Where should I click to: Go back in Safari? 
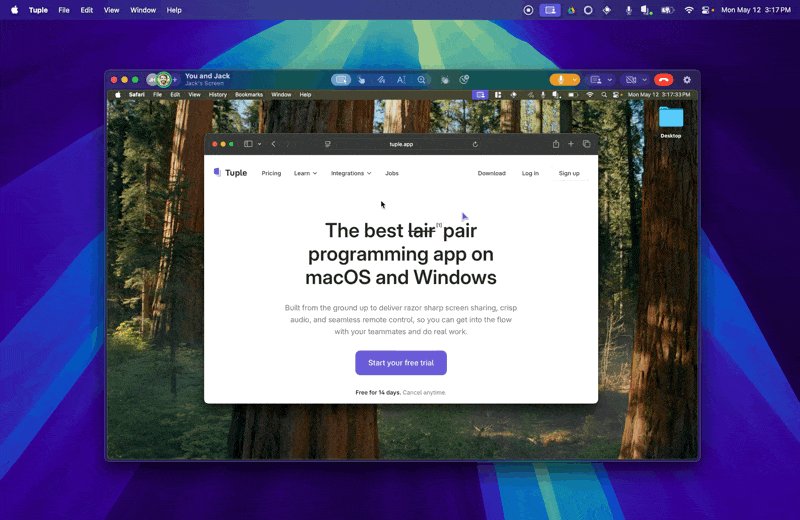[x=273, y=144]
